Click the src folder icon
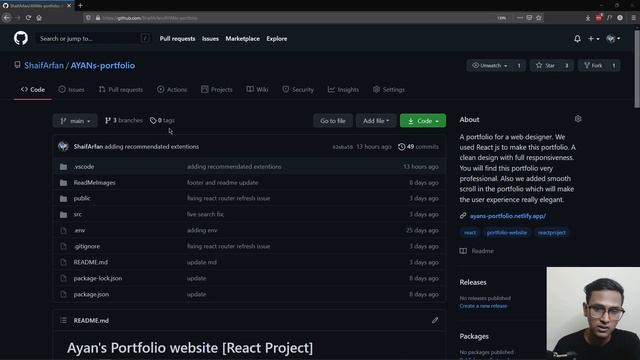Viewport: 640px width, 360px height. [63, 214]
